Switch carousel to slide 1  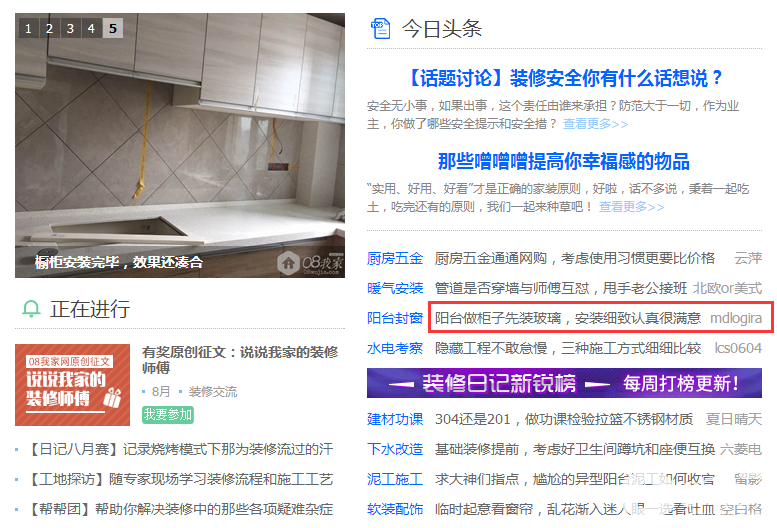tap(28, 28)
